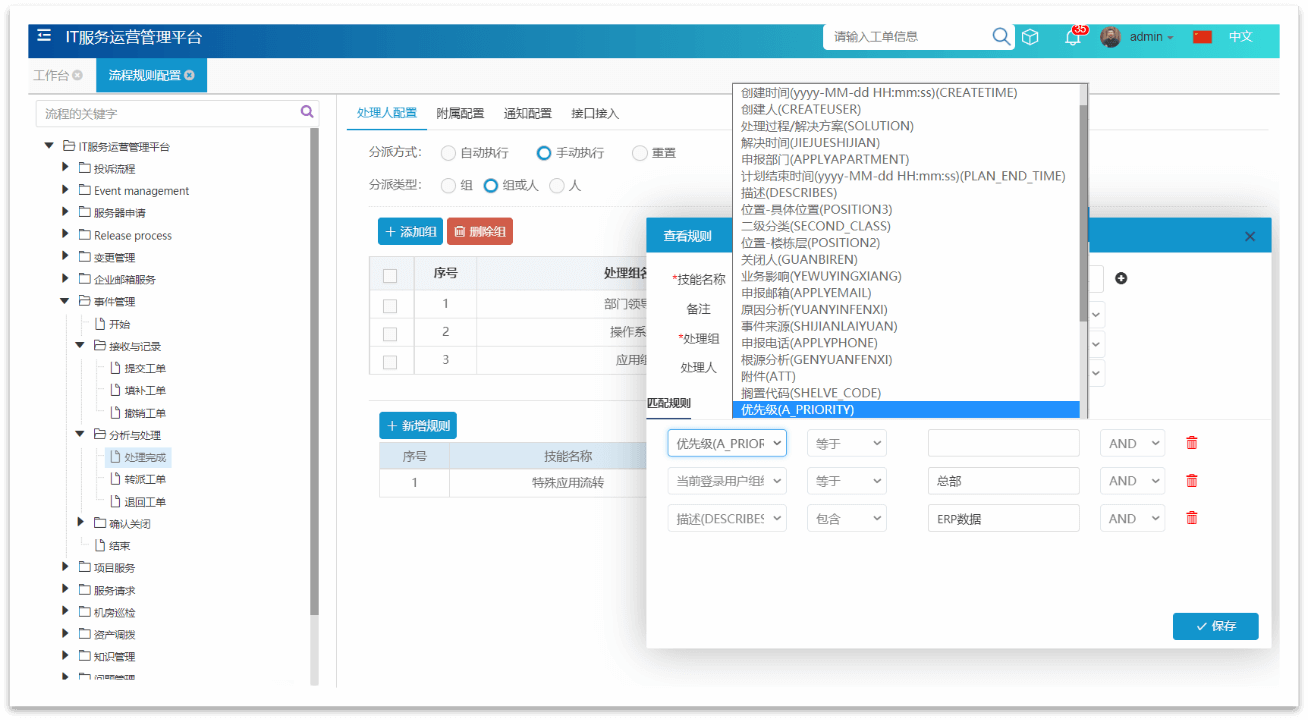Click the search magnifier icon in top bar
Viewport: 1308px width, 720px height.
1001,37
